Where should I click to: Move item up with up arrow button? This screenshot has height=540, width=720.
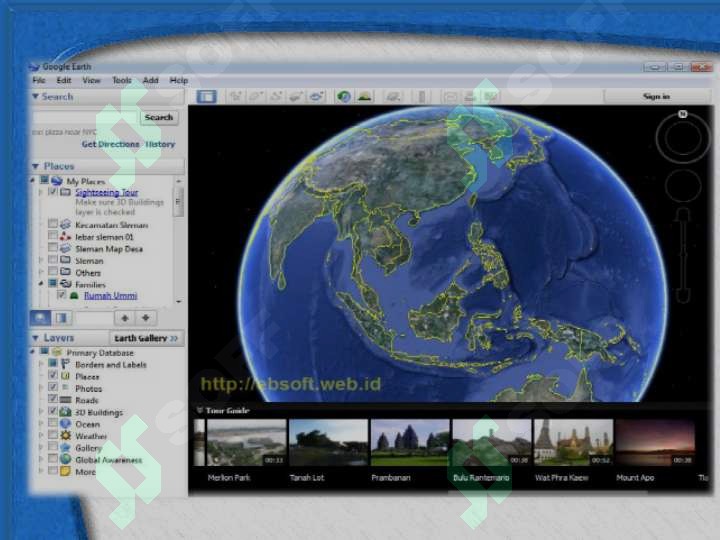124,317
